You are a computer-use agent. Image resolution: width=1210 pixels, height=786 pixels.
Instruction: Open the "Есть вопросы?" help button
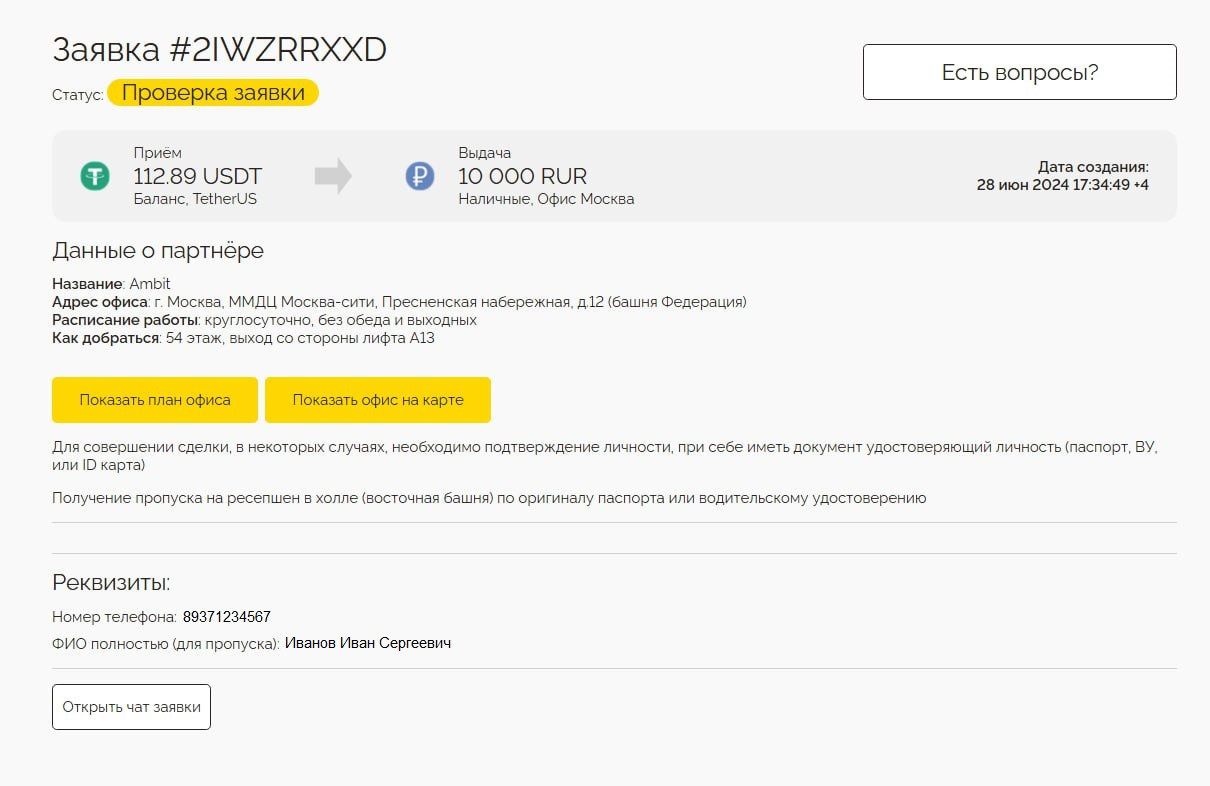click(x=1019, y=72)
